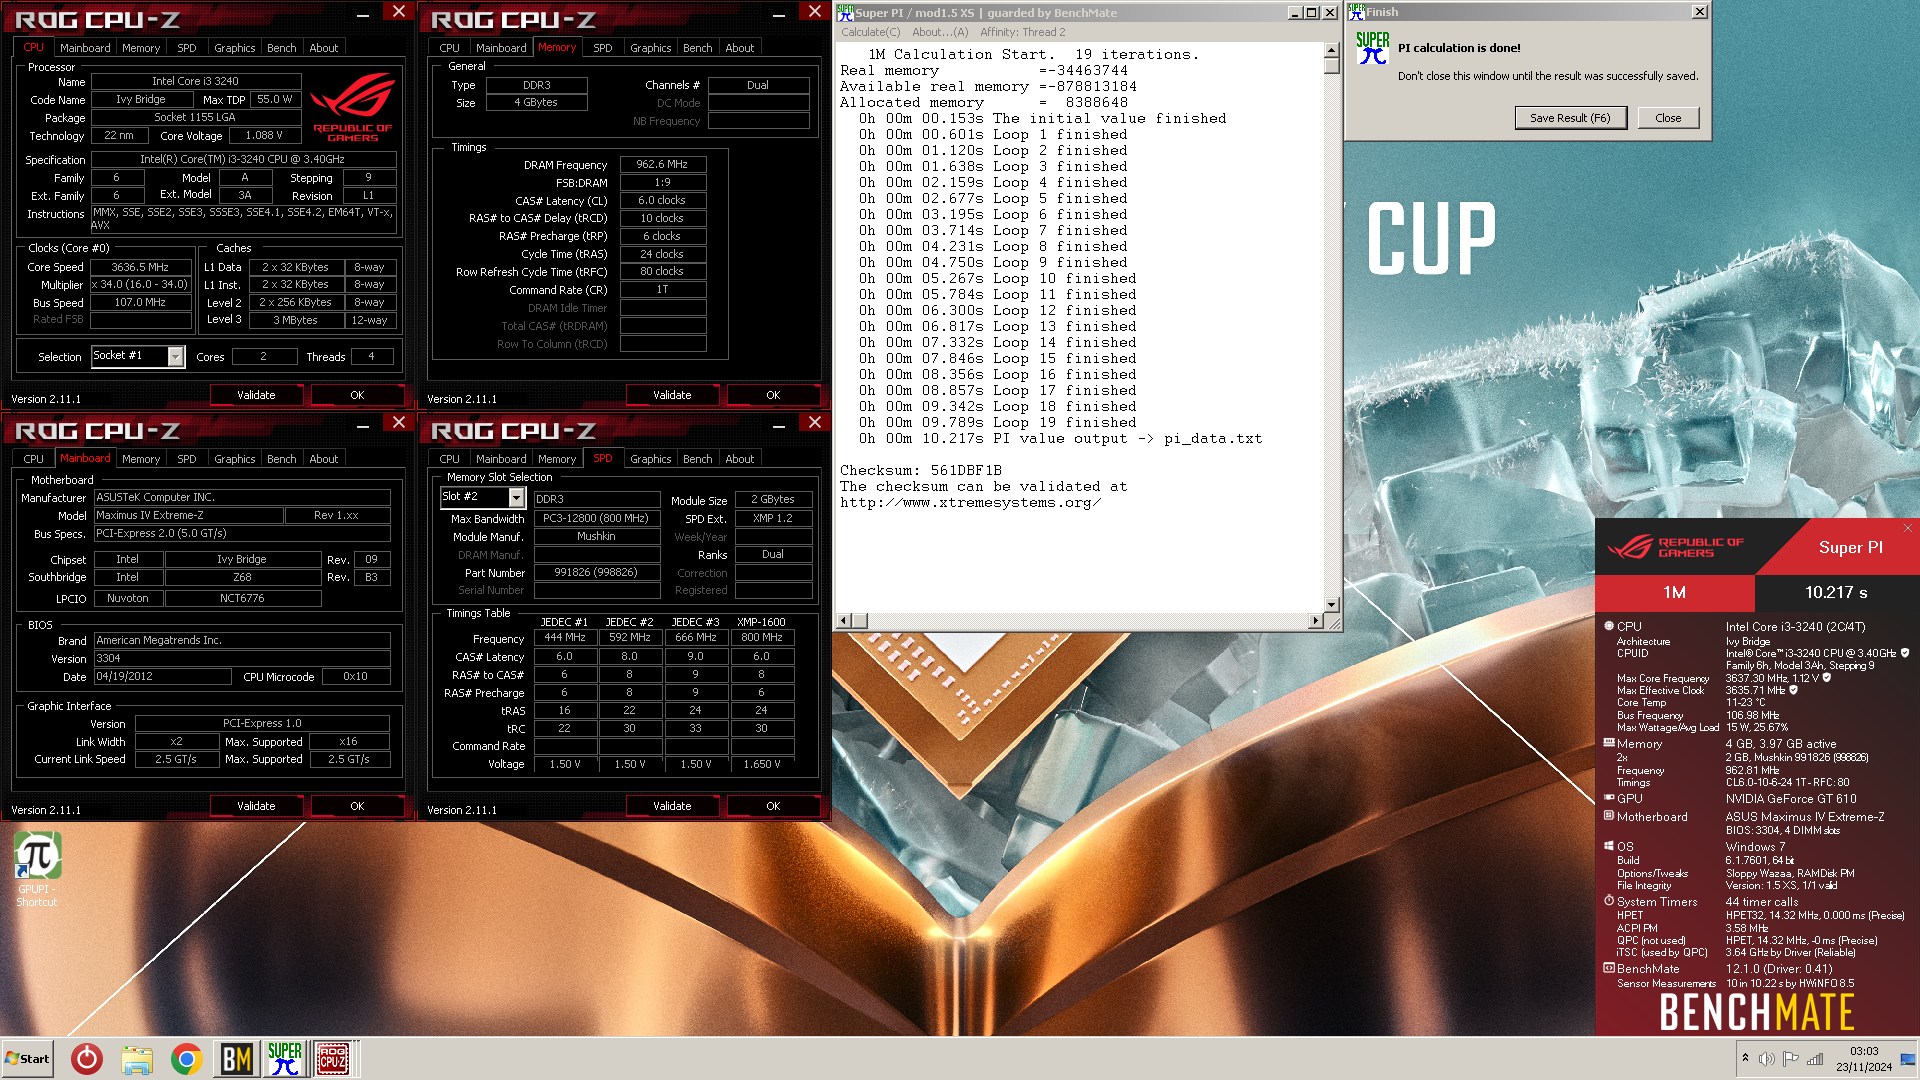Image resolution: width=1920 pixels, height=1080 pixels.
Task: Click the CPU chip icon in BenchMate panel
Action: (x=1609, y=626)
